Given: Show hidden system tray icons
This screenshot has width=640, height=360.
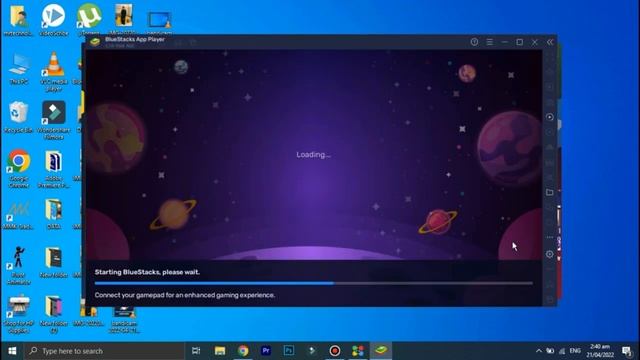Looking at the screenshot, I should pos(539,351).
